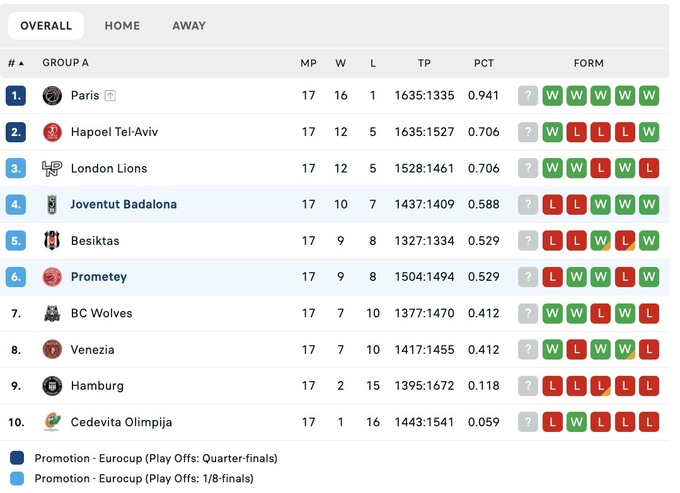
Task: Click the dark blue Quarter-finals legend swatch
Action: [x=17, y=458]
